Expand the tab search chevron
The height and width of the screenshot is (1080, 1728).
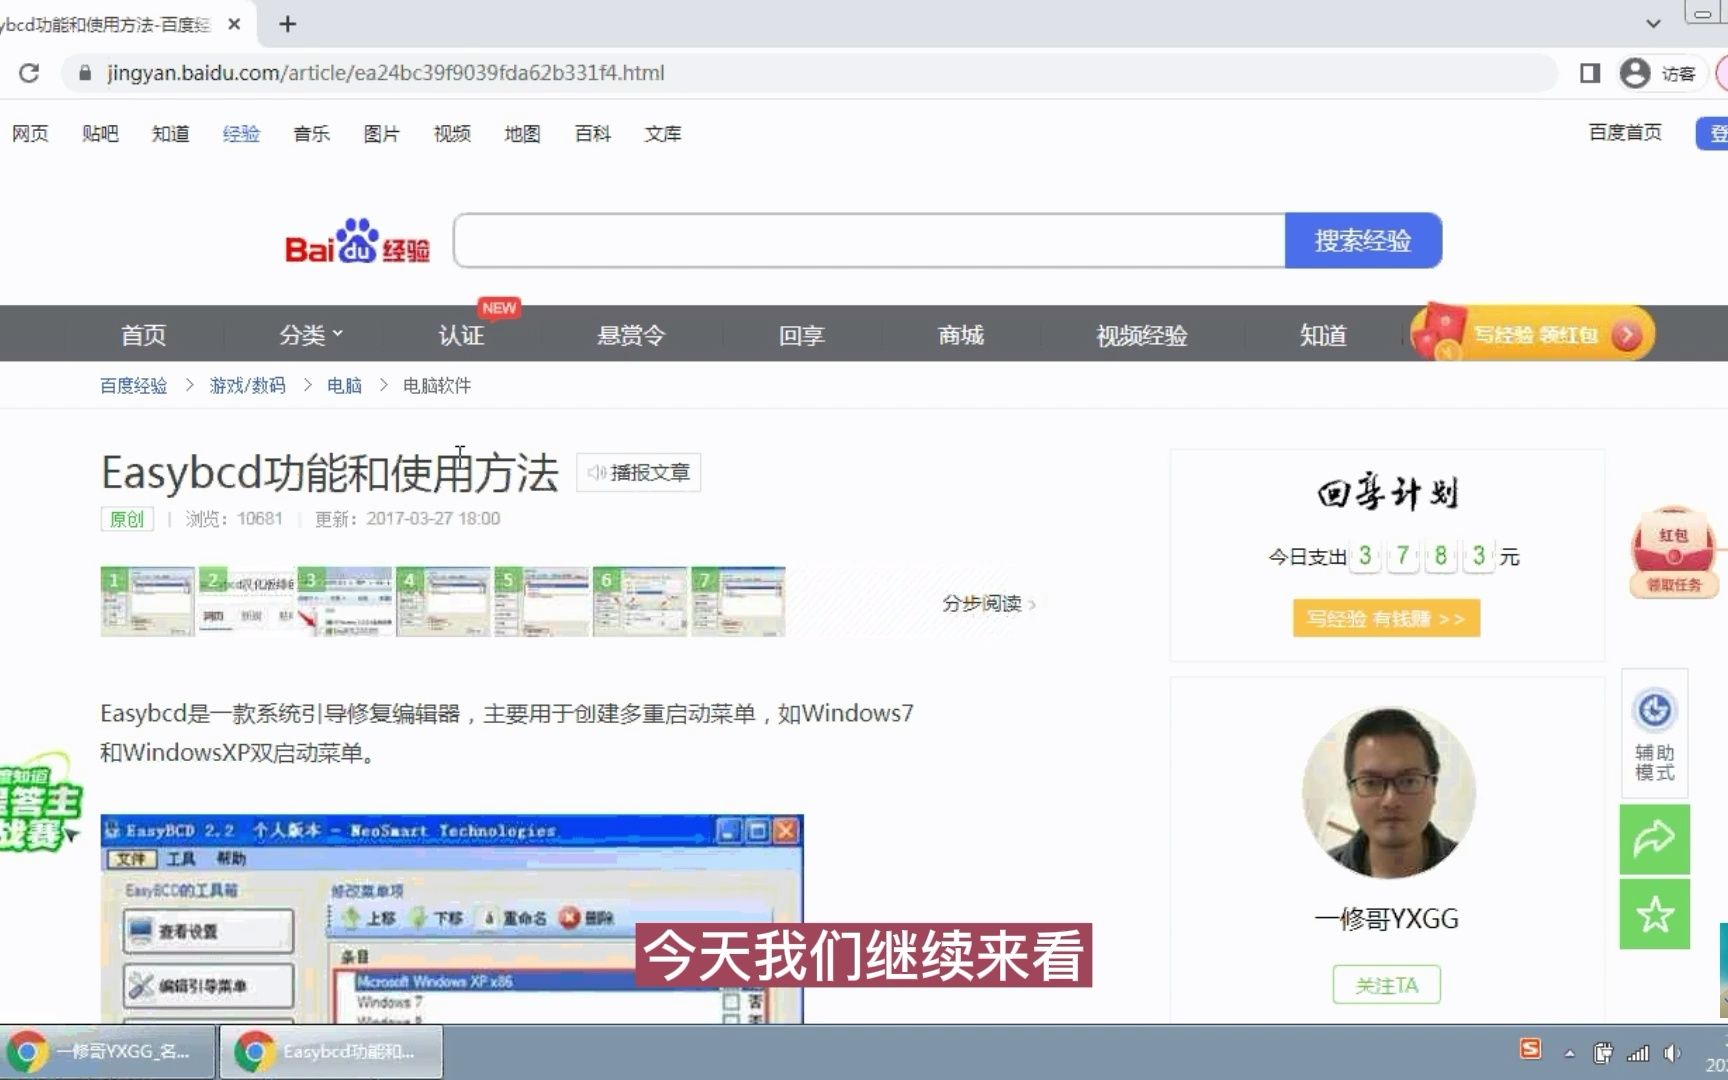click(x=1653, y=23)
